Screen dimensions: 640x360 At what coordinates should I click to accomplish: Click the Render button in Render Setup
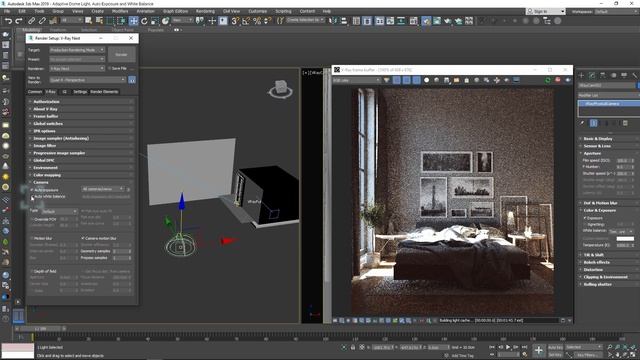(121, 54)
